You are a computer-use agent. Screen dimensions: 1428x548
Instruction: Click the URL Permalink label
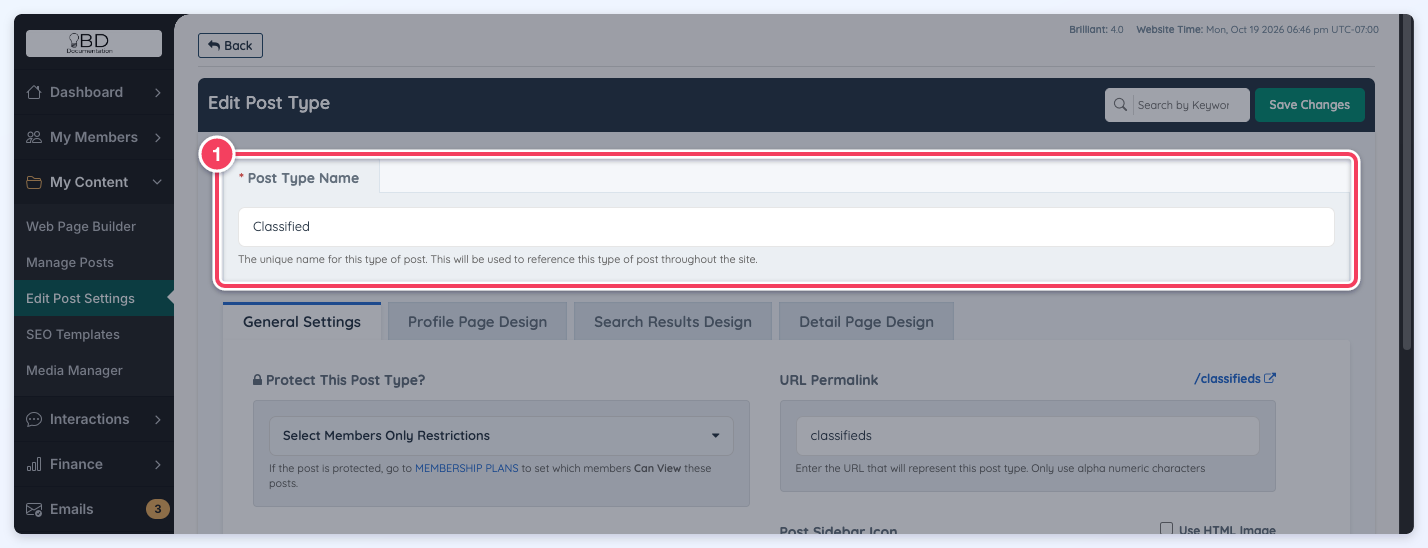tap(829, 380)
